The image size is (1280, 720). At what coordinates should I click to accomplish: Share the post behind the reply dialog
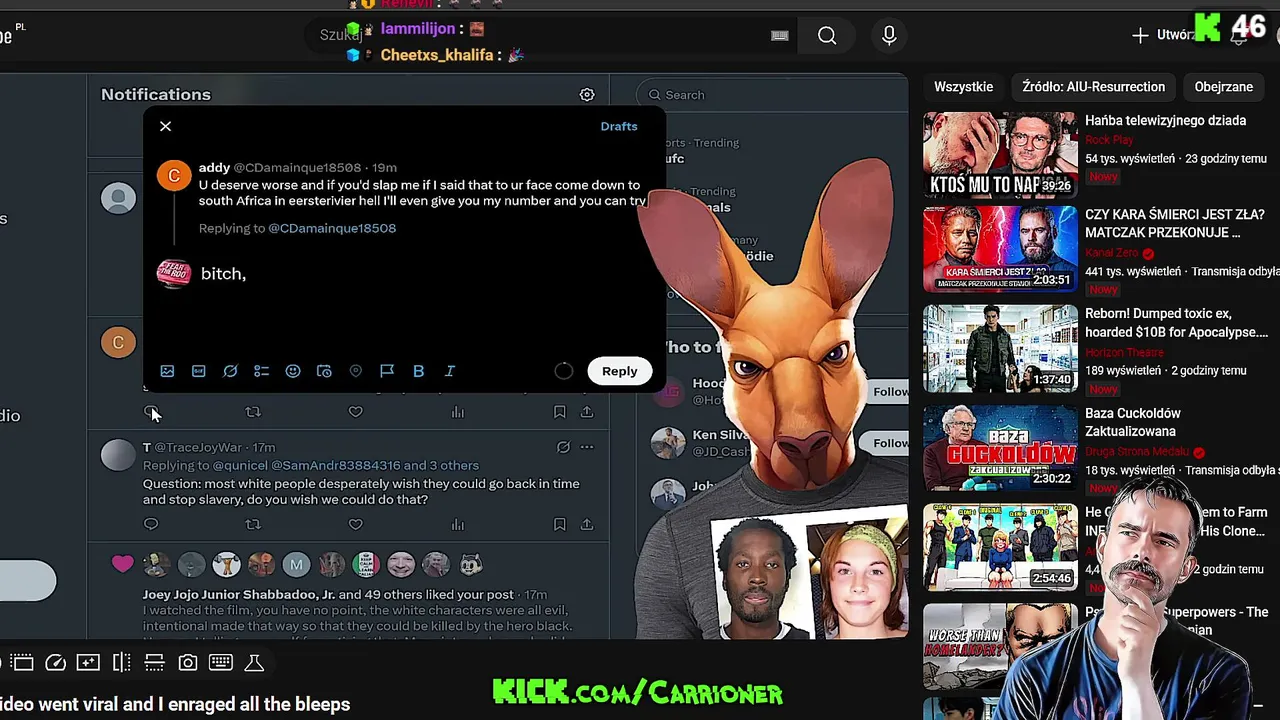[587, 412]
